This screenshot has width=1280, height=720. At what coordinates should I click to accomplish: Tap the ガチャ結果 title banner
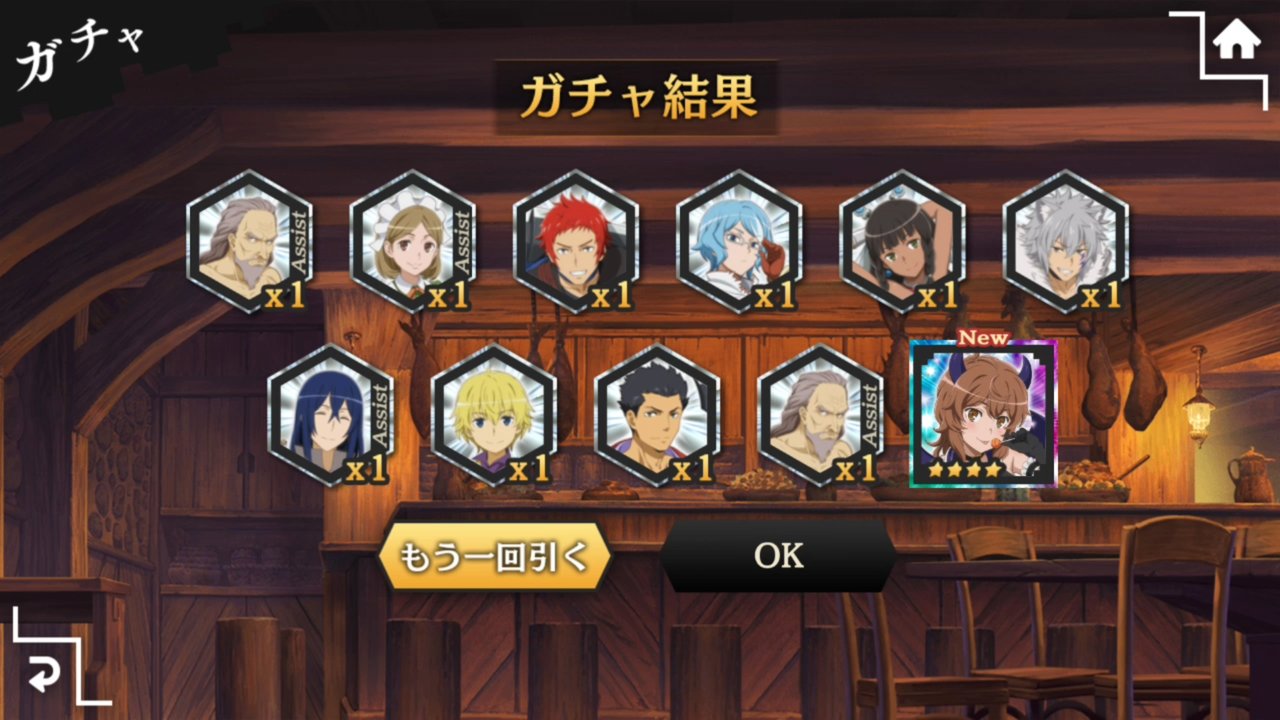pyautogui.click(x=637, y=97)
